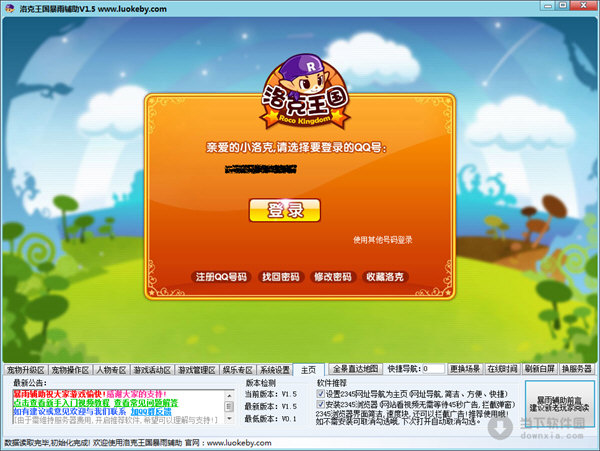Screen dimensions: 600x451
Task: Select the saved QQ number entry
Action: click(x=261, y=169)
